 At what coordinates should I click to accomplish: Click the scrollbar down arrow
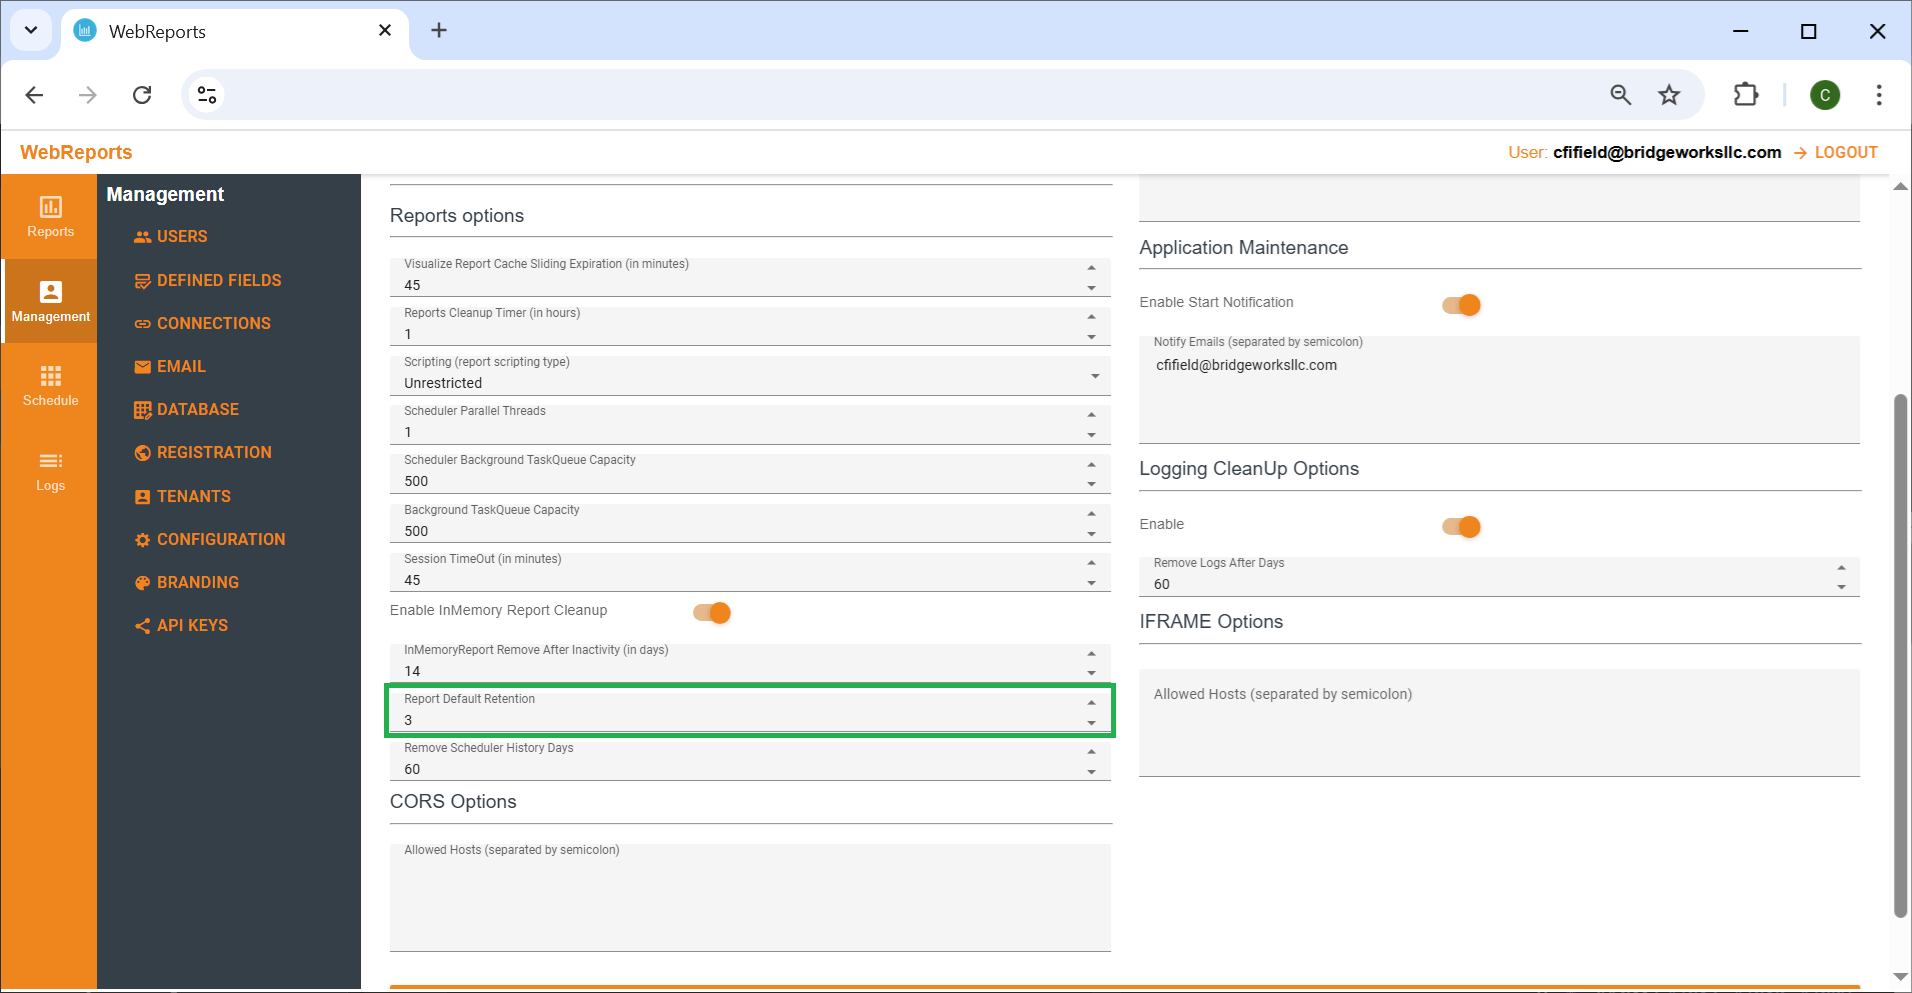click(x=1900, y=977)
